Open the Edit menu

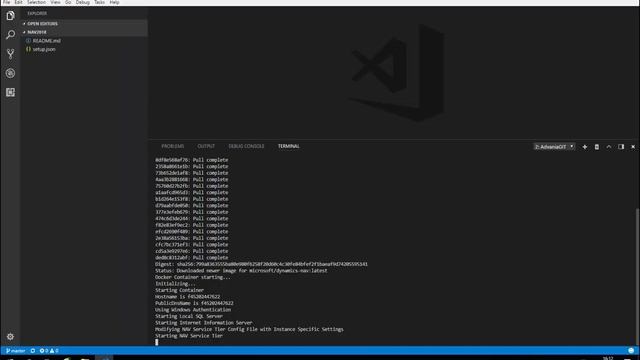18,2
